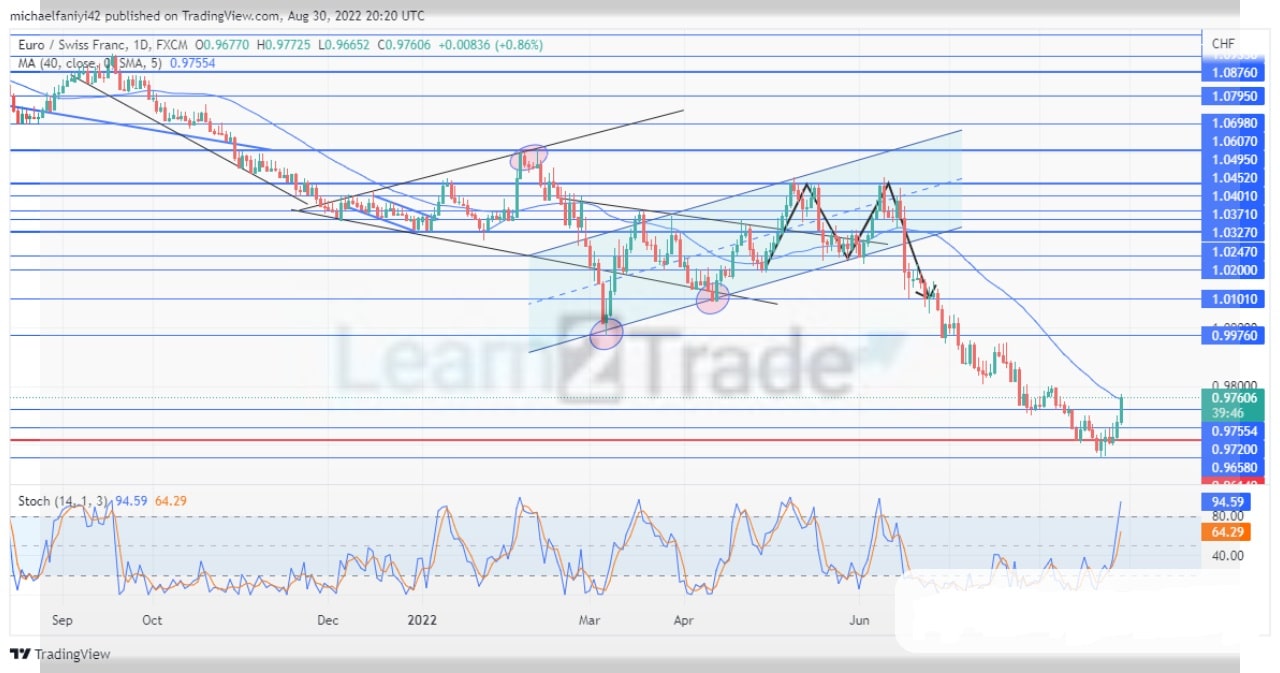Click the 0.97554 moving average price label
Image resolution: width=1280 pixels, height=673 pixels.
tap(1232, 431)
